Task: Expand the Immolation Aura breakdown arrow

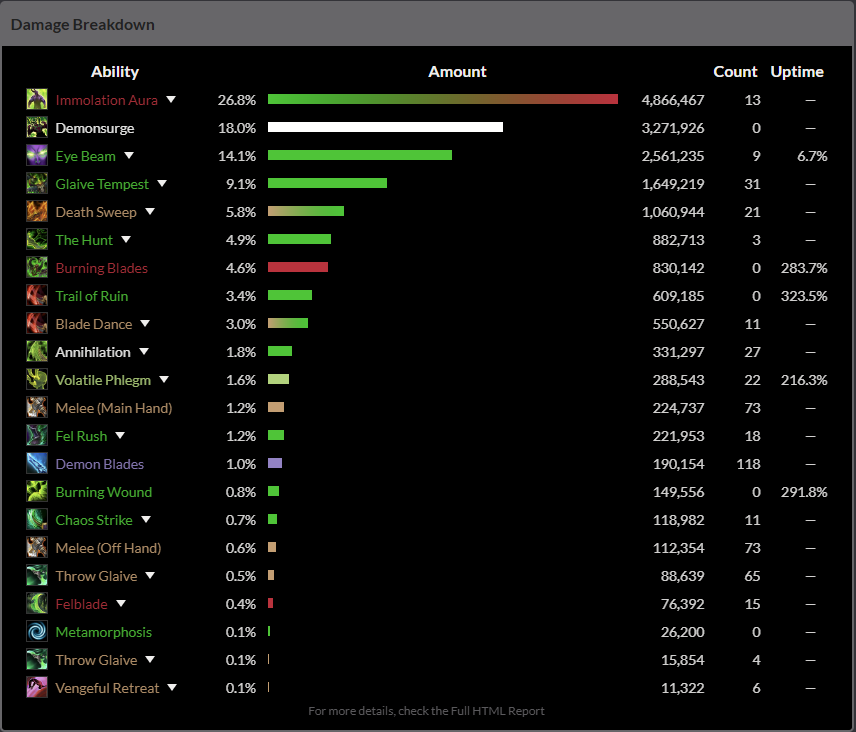Action: tap(171, 100)
